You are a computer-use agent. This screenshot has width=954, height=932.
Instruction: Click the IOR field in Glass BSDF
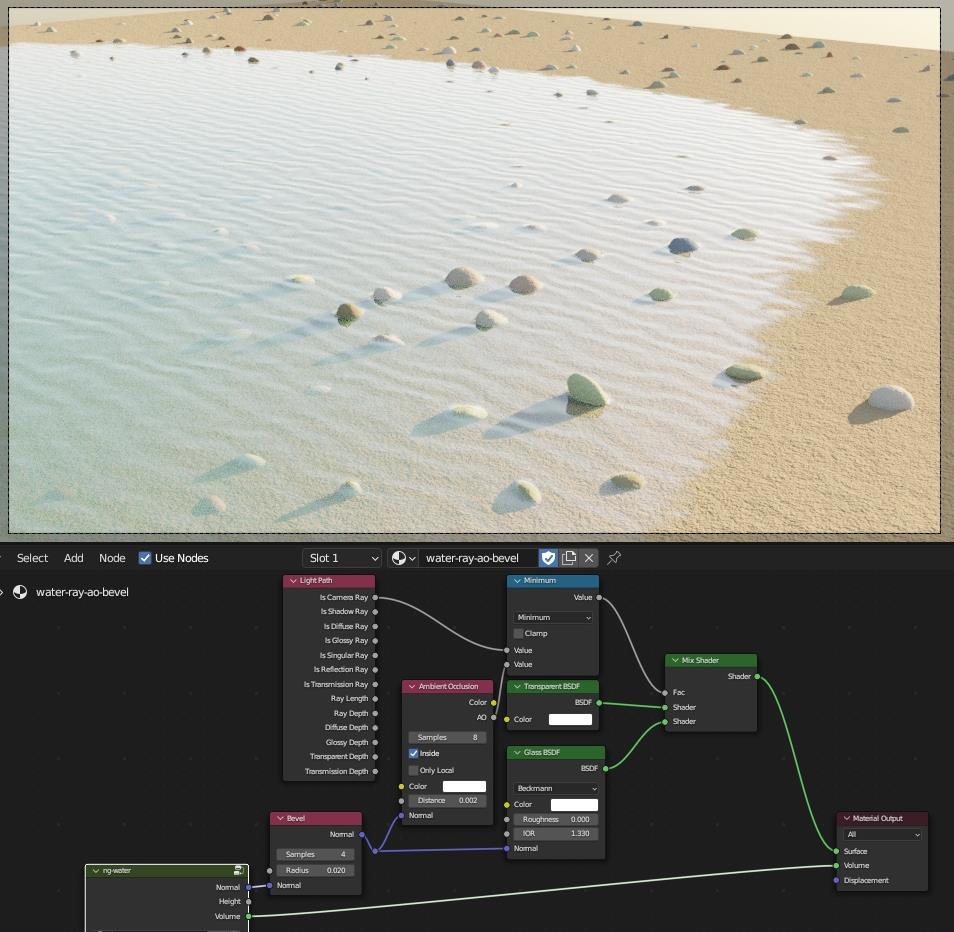click(x=555, y=834)
